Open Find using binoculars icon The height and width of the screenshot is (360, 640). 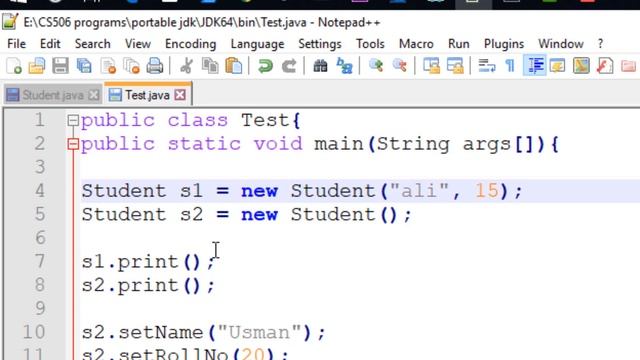[320, 66]
